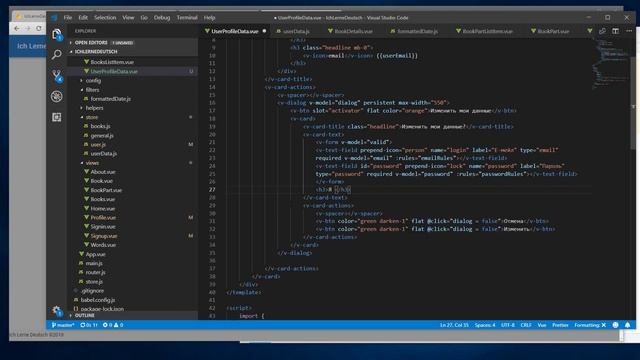Switch to the userData.js tab
This screenshot has width=640, height=360.
tap(296, 31)
